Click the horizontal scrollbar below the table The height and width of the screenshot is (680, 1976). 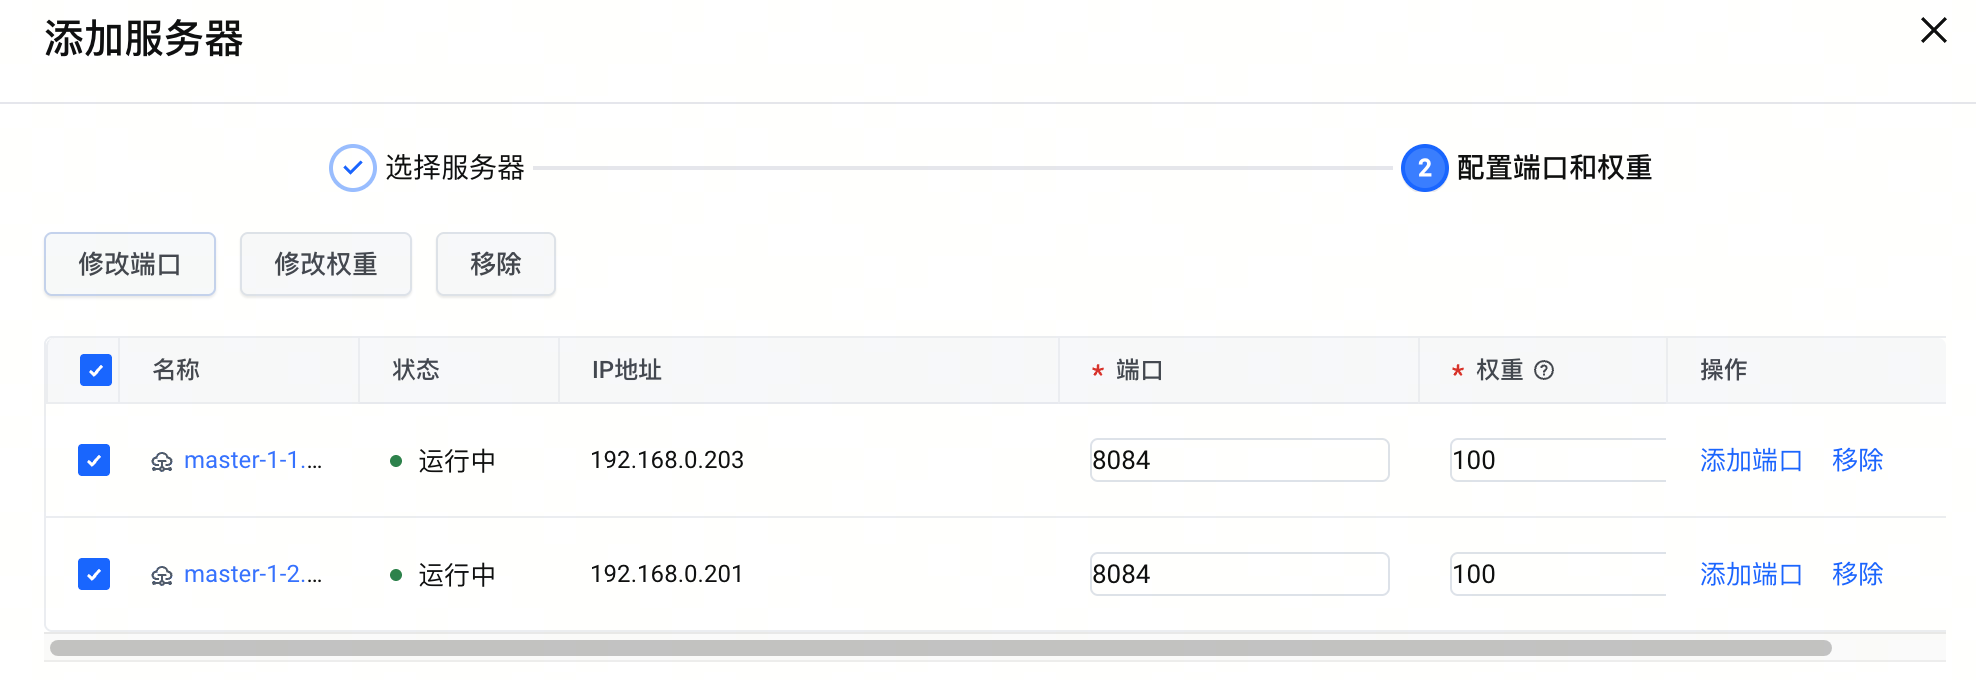click(x=940, y=648)
